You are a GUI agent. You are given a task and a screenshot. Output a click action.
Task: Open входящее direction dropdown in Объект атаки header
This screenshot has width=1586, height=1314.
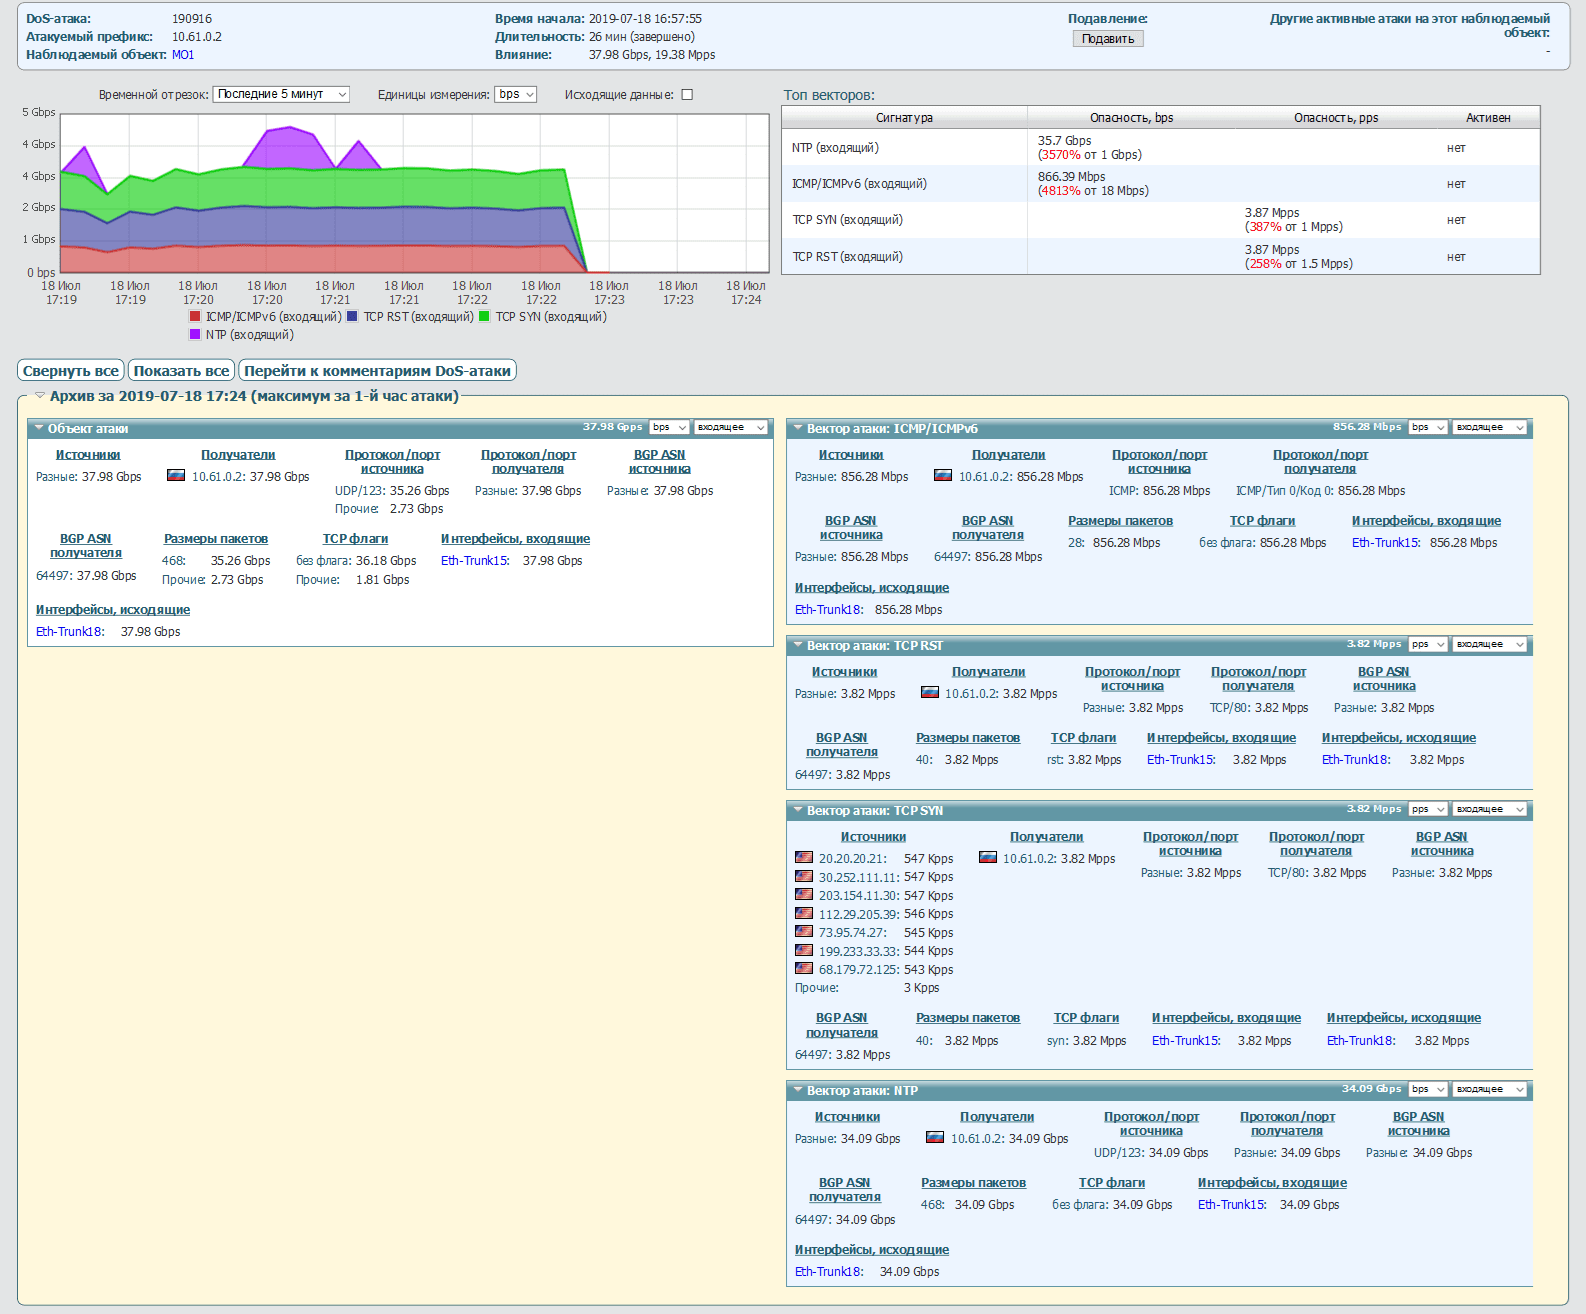730,427
